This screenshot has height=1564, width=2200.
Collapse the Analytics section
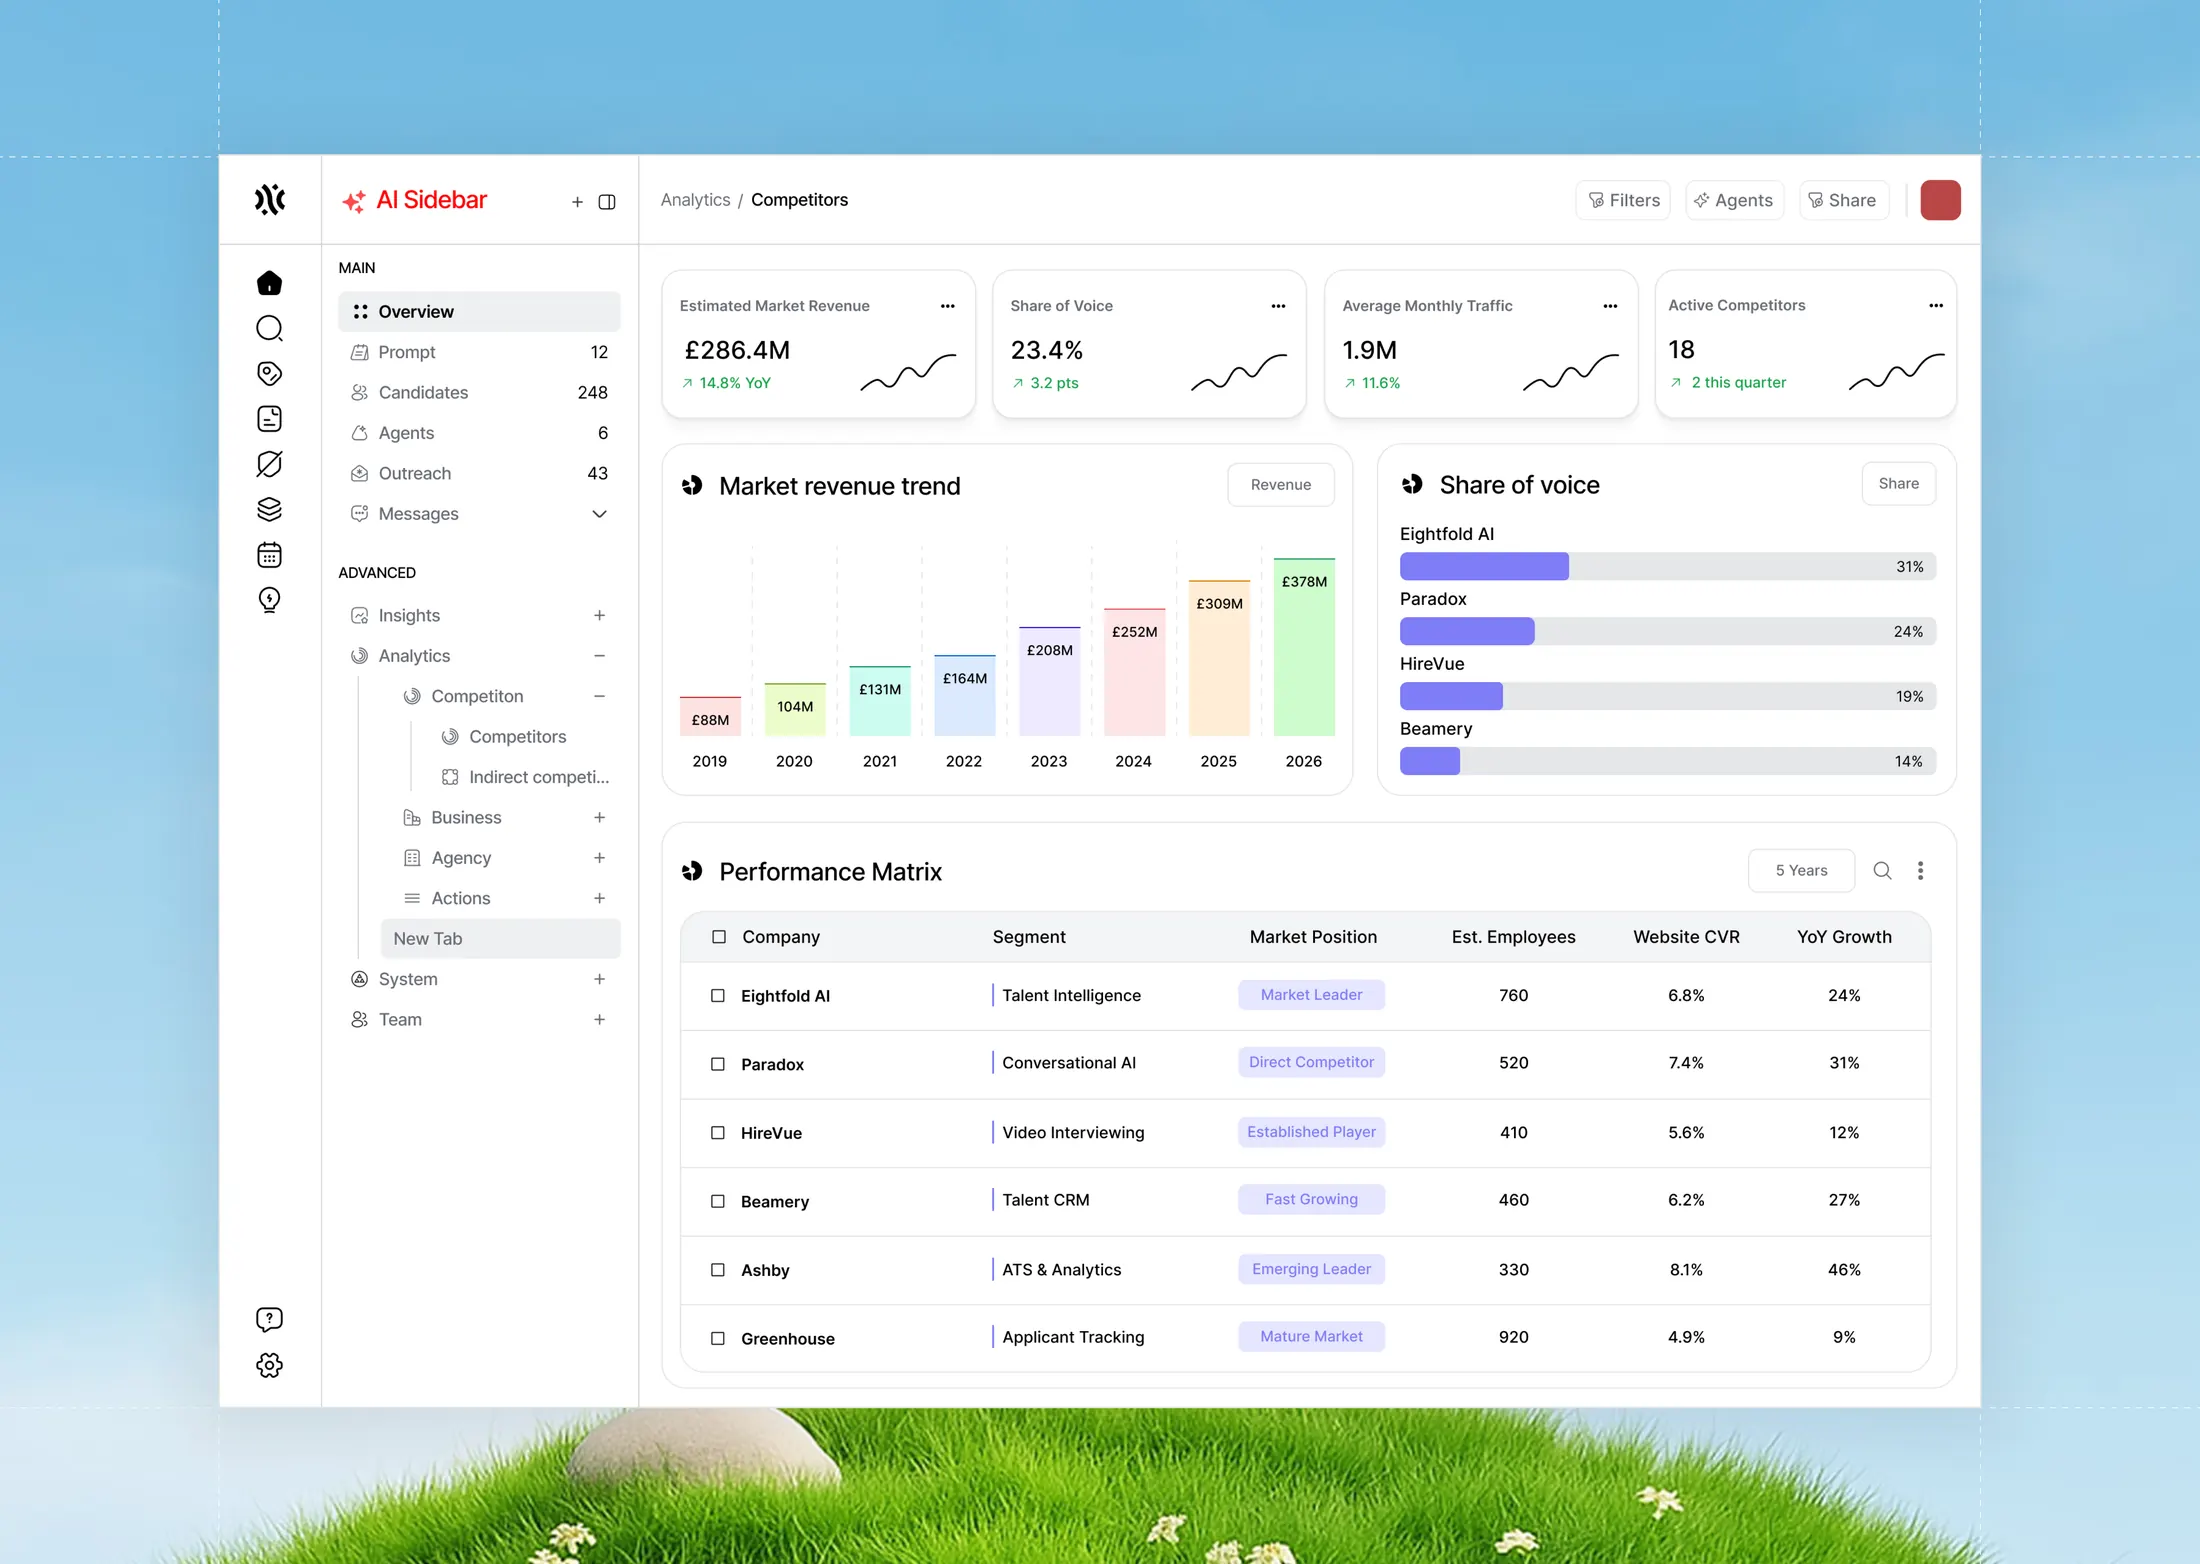pyautogui.click(x=600, y=656)
